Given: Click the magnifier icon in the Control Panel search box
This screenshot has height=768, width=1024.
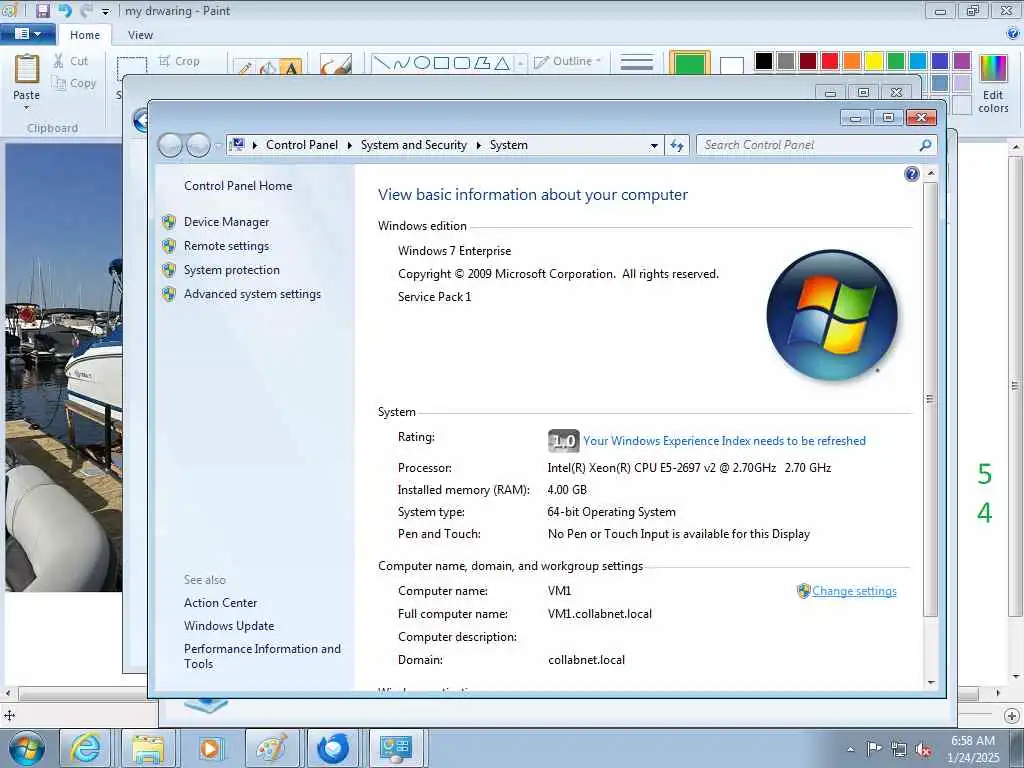Looking at the screenshot, I should click(x=925, y=145).
